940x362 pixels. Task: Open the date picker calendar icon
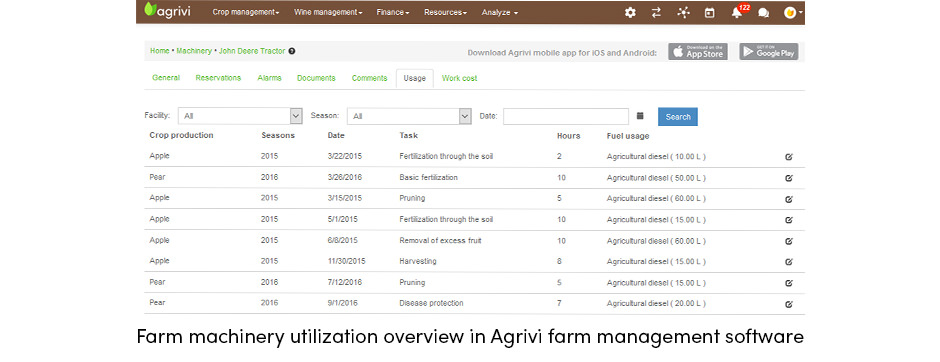click(640, 116)
